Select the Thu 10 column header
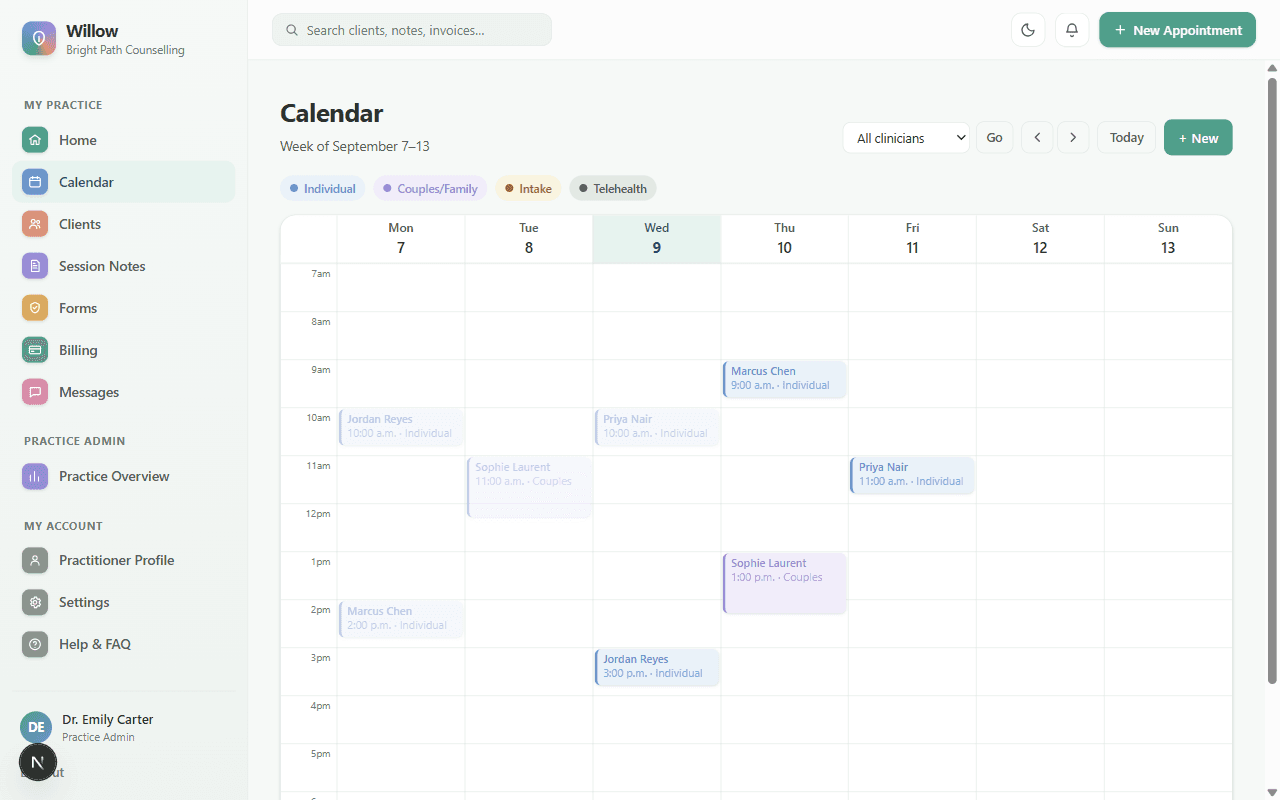The image size is (1280, 800). point(785,239)
